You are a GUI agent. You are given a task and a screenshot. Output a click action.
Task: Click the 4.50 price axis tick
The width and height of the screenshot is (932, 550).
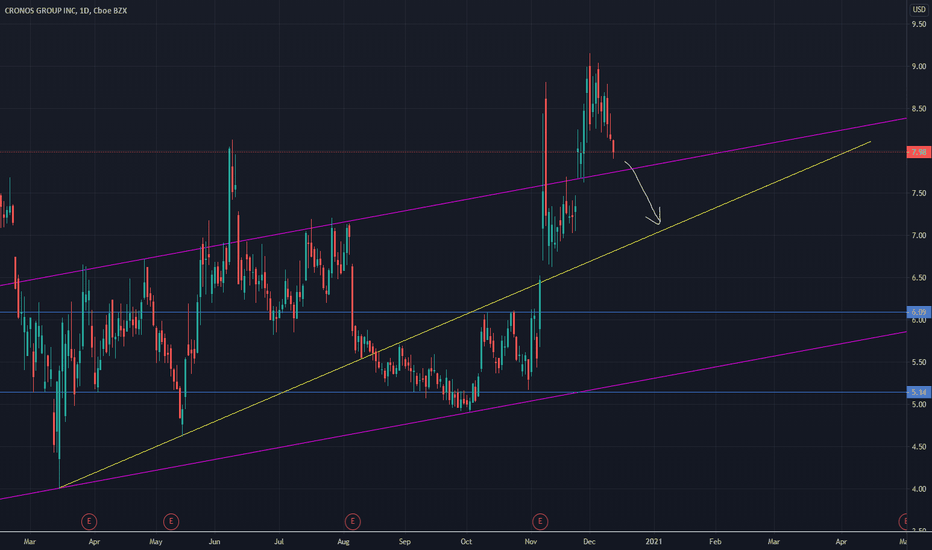[919, 447]
